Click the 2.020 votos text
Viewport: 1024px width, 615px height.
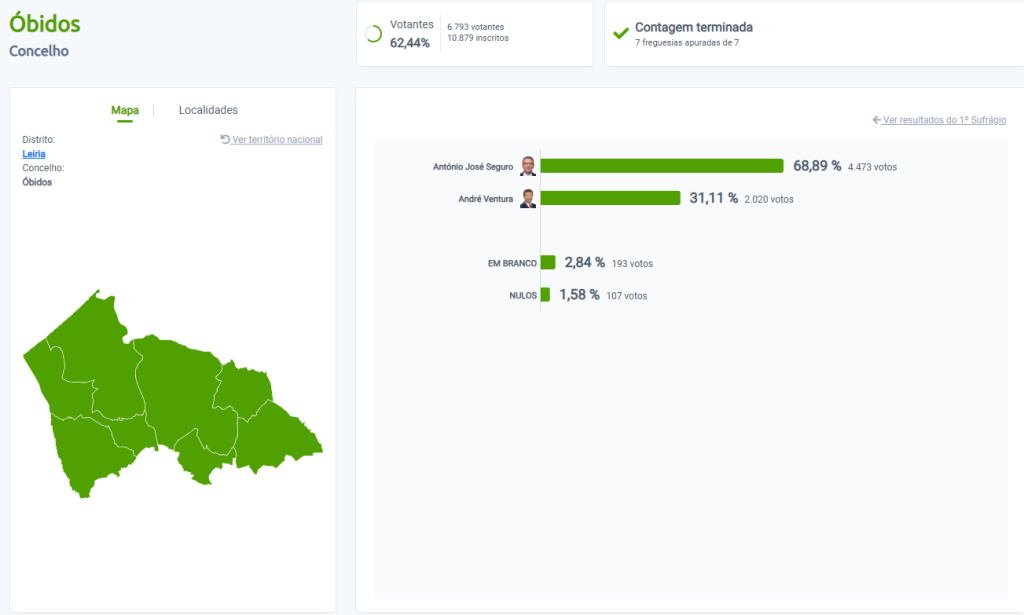pyautogui.click(x=769, y=199)
